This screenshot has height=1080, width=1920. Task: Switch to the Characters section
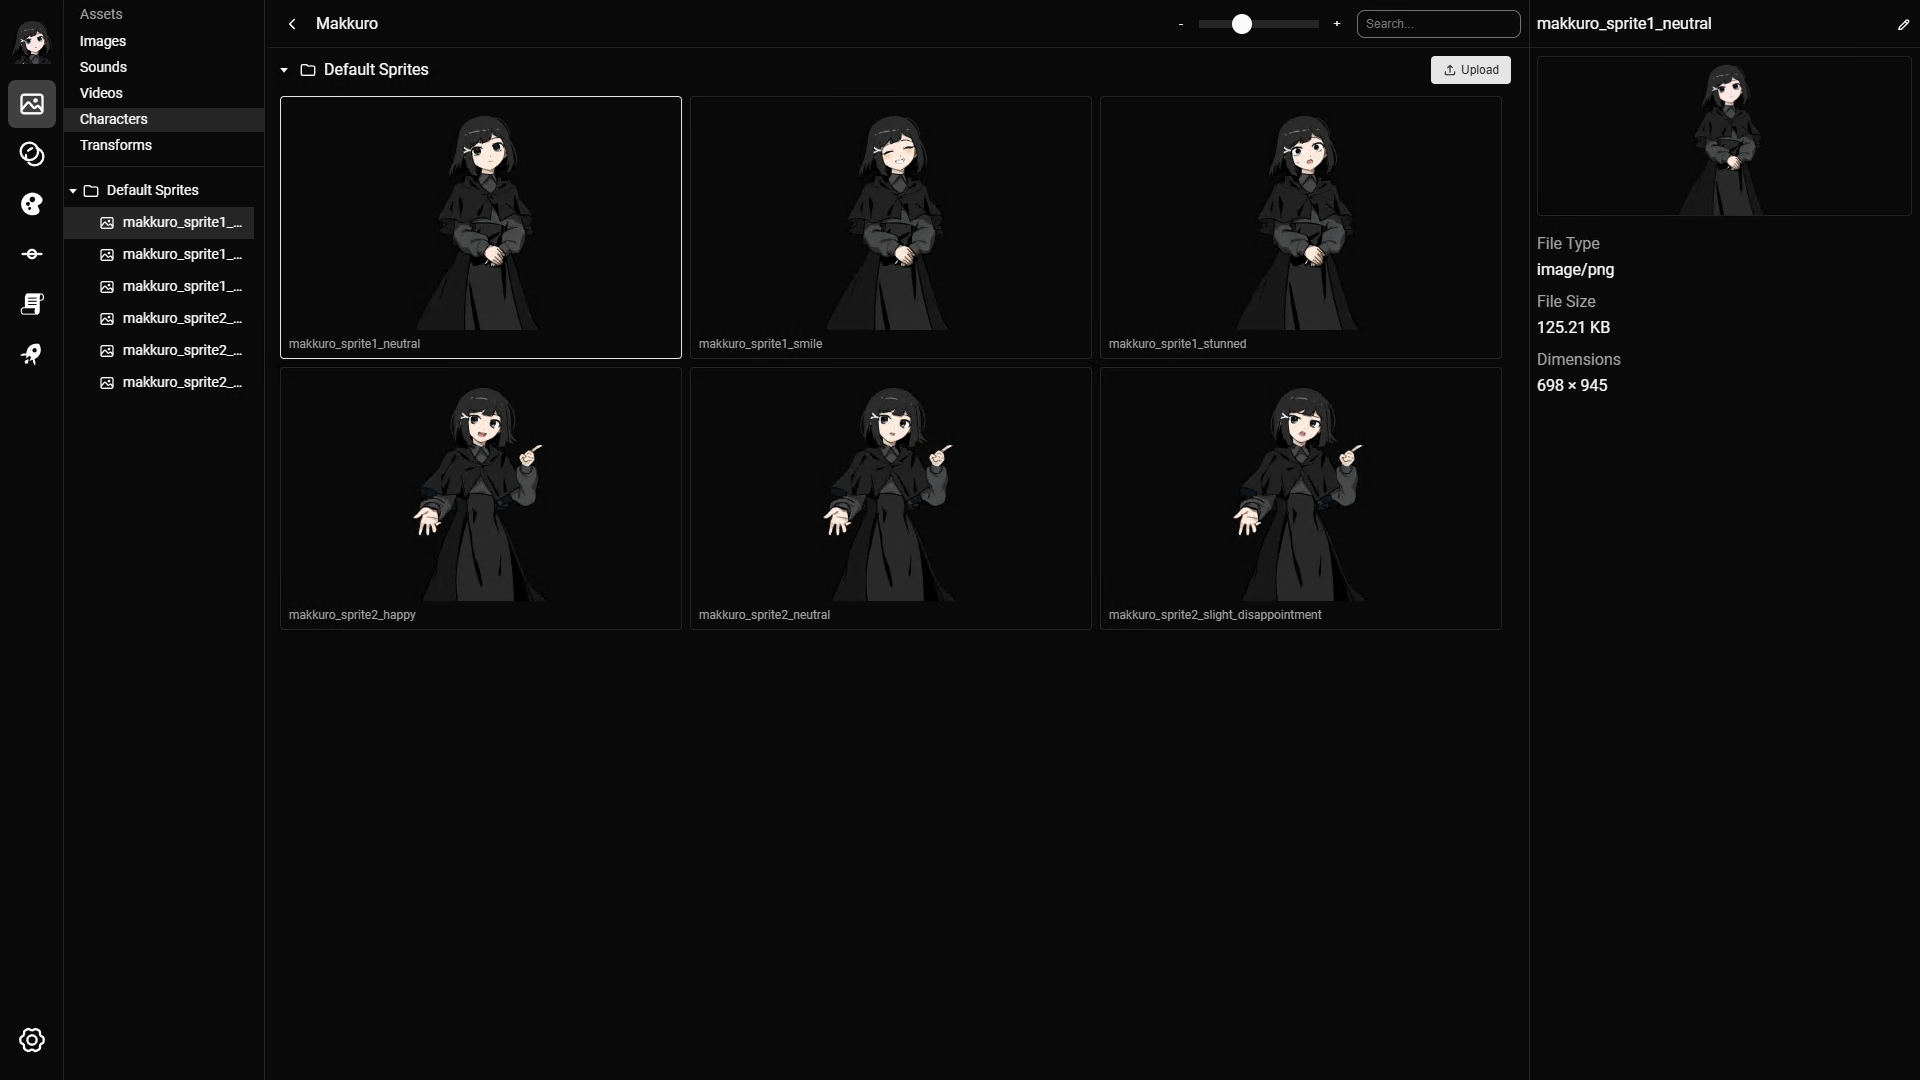click(x=113, y=118)
